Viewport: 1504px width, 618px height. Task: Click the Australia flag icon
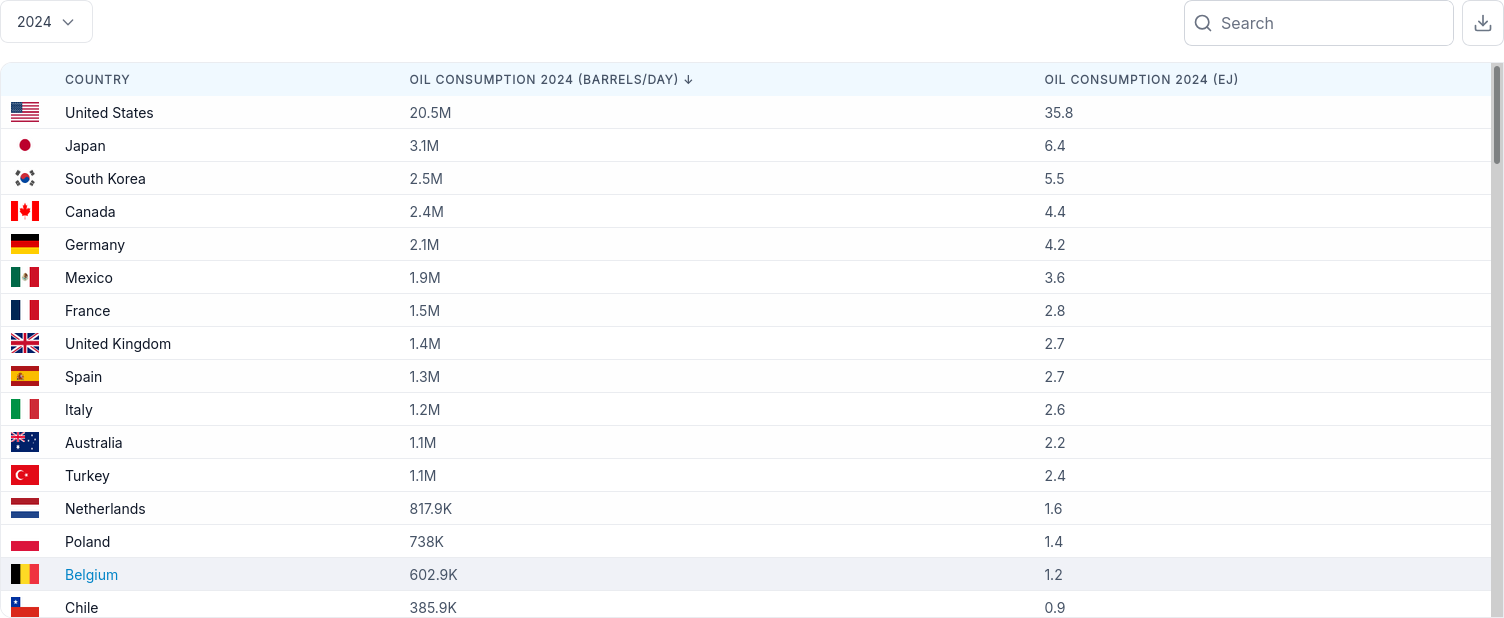click(25, 443)
